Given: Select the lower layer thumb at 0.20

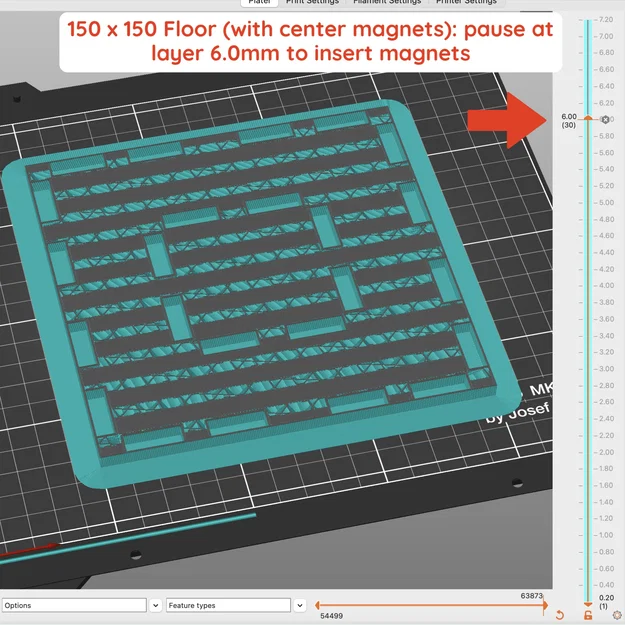Looking at the screenshot, I should (x=588, y=604).
